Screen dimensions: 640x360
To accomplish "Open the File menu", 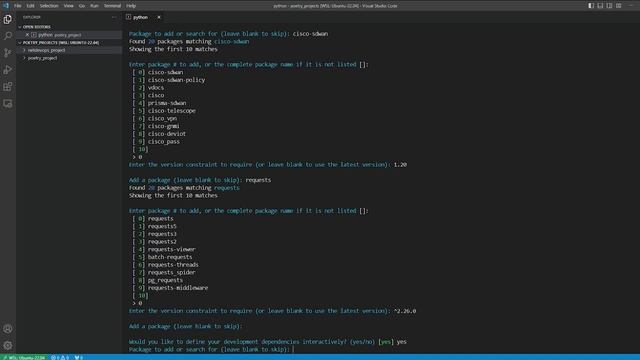I will point(18,6).
